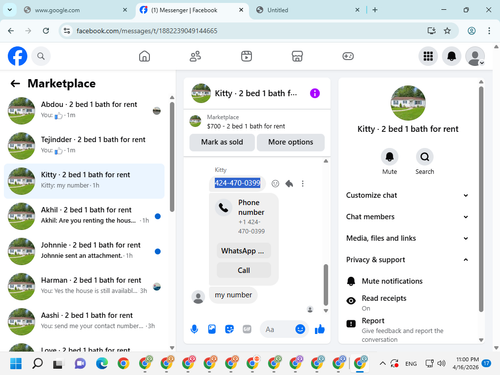Image resolution: width=500 pixels, height=375 pixels.
Task: Open Akhil unread conversation
Action: point(84,216)
